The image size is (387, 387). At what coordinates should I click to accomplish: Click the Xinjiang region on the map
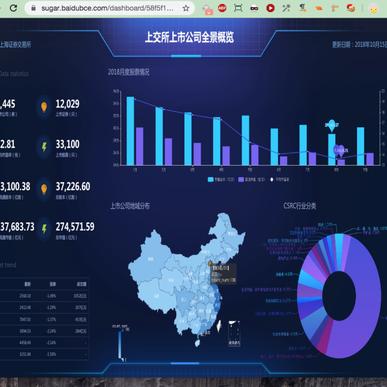[x=150, y=257]
